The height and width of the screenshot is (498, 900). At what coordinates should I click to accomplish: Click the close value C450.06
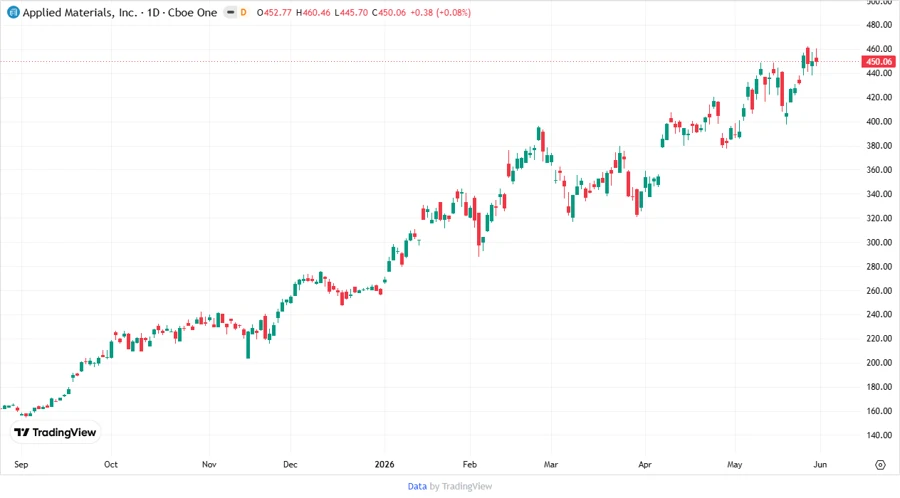tap(389, 12)
